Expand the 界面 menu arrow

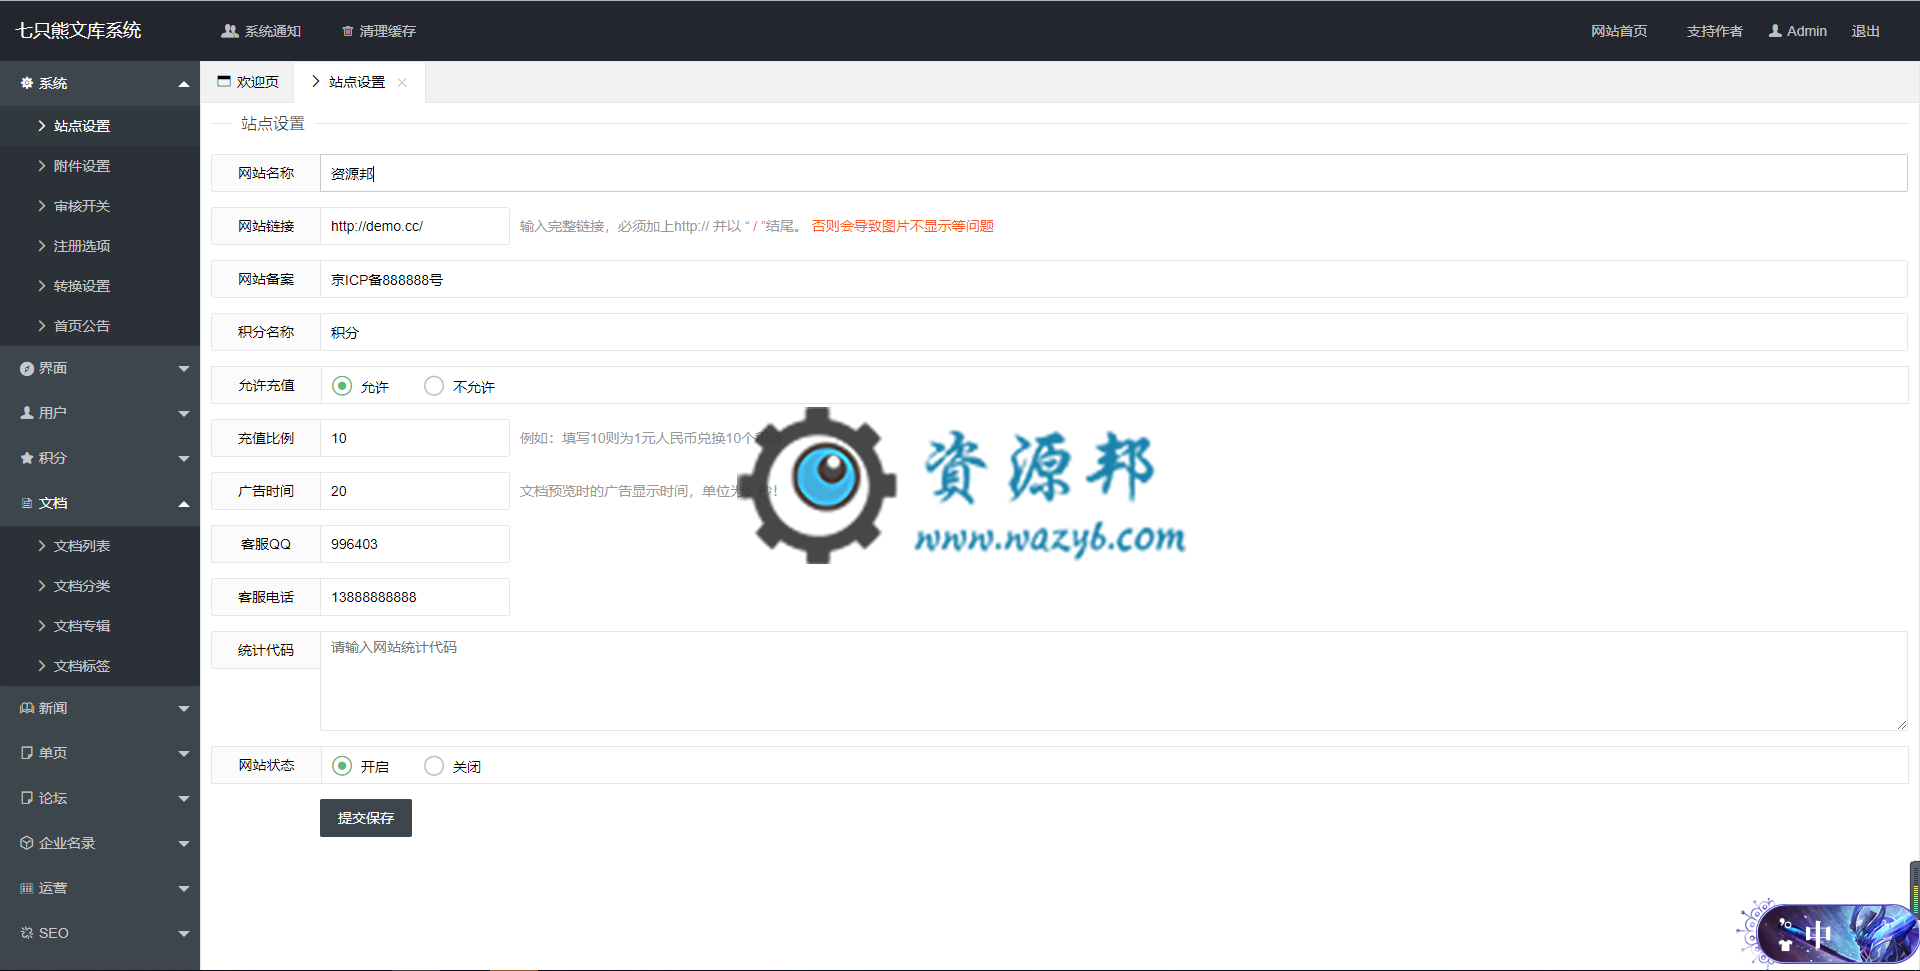184,369
